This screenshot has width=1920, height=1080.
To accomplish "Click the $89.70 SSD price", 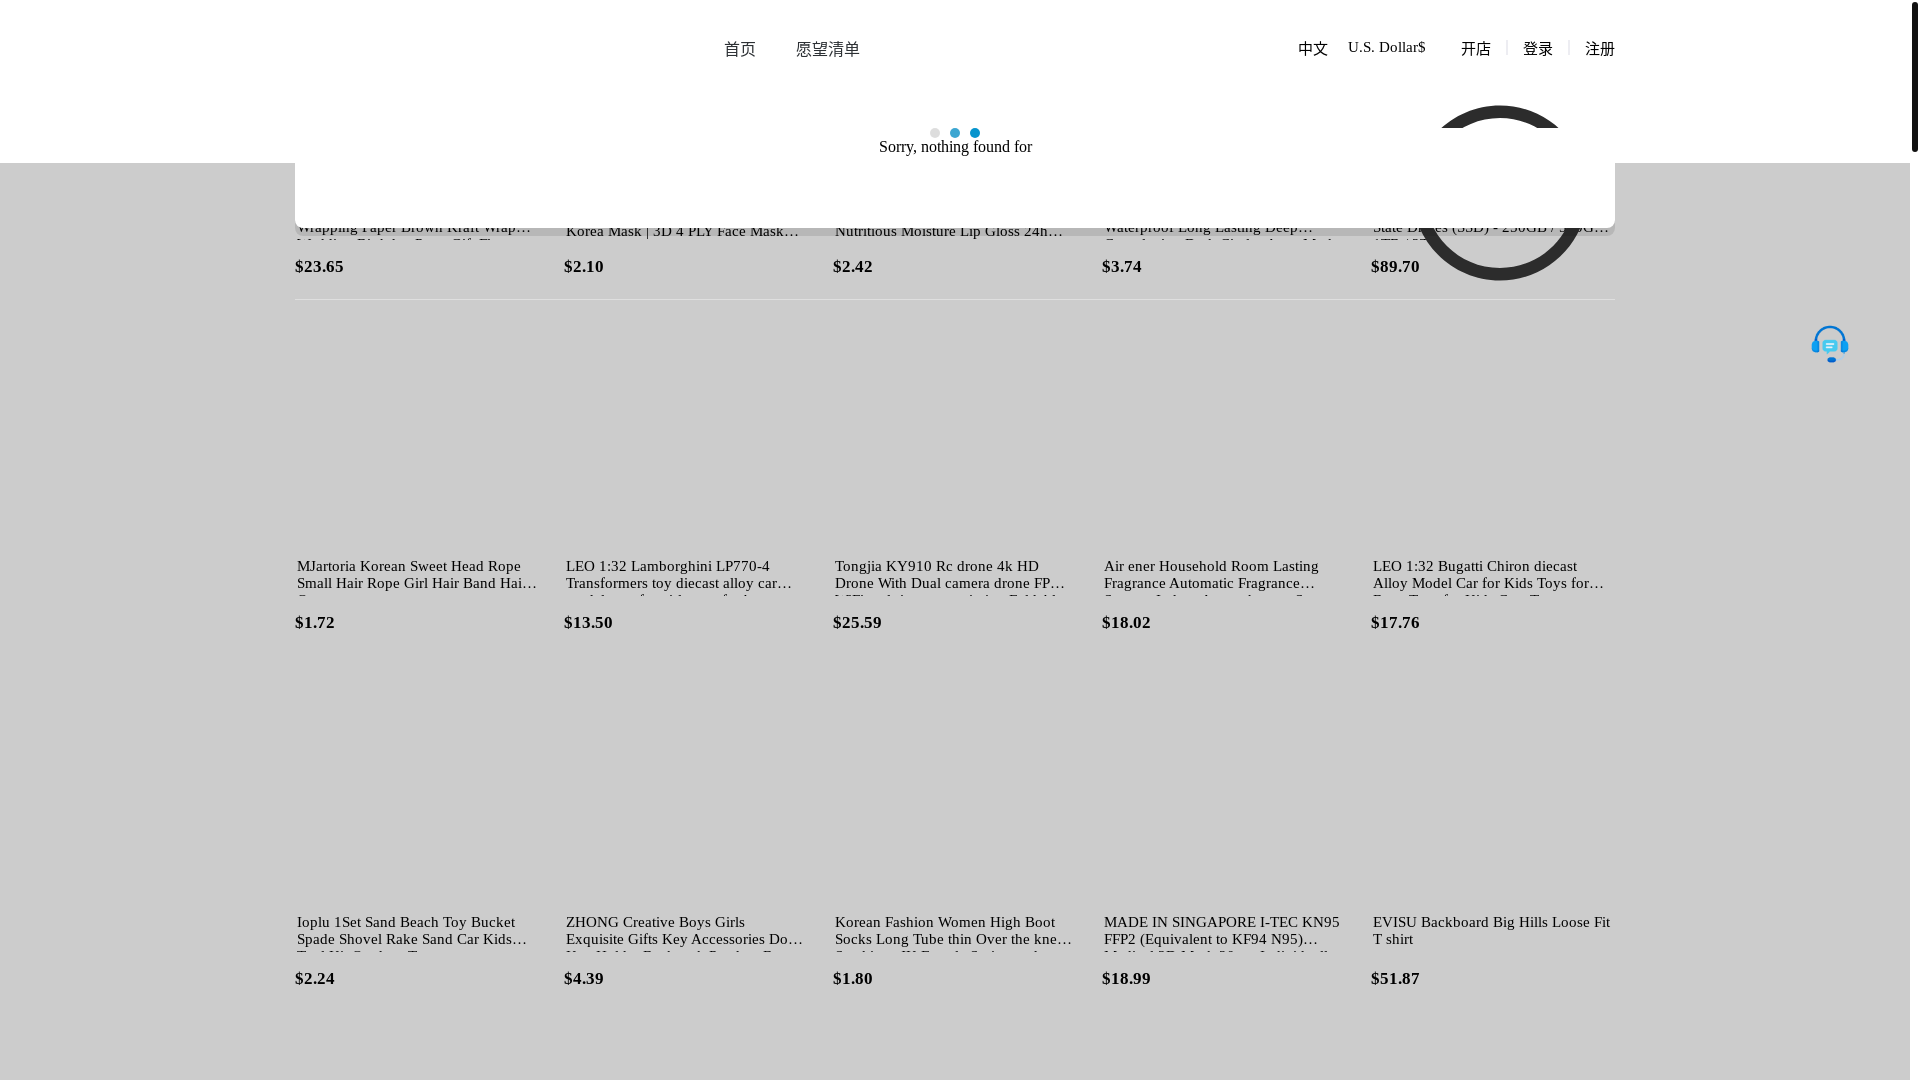I will pyautogui.click(x=1395, y=266).
